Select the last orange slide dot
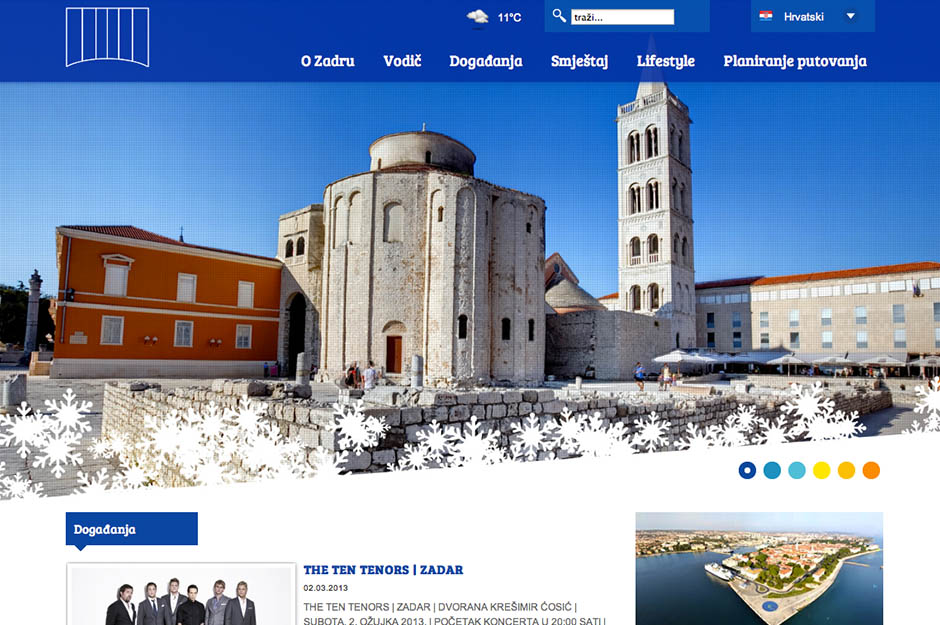The height and width of the screenshot is (625, 940). click(871, 470)
